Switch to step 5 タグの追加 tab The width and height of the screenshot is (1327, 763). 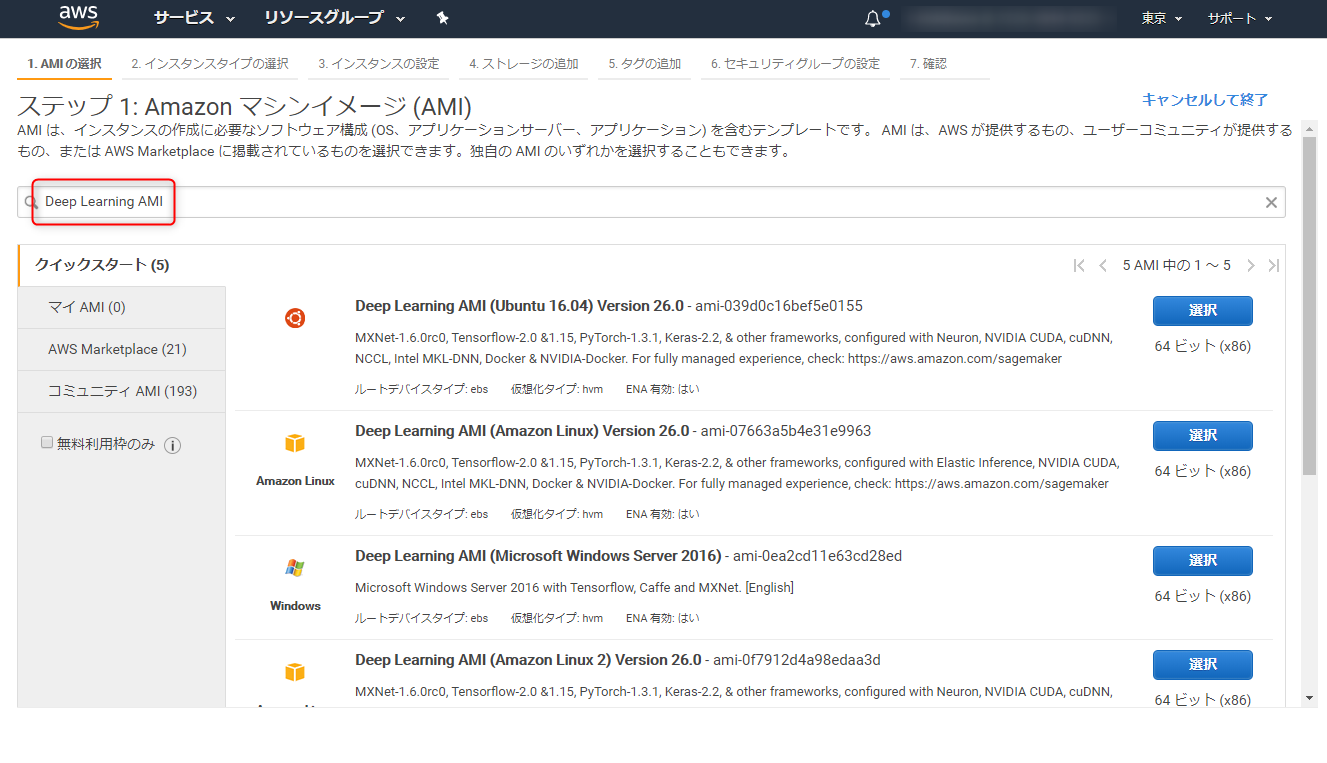645,63
